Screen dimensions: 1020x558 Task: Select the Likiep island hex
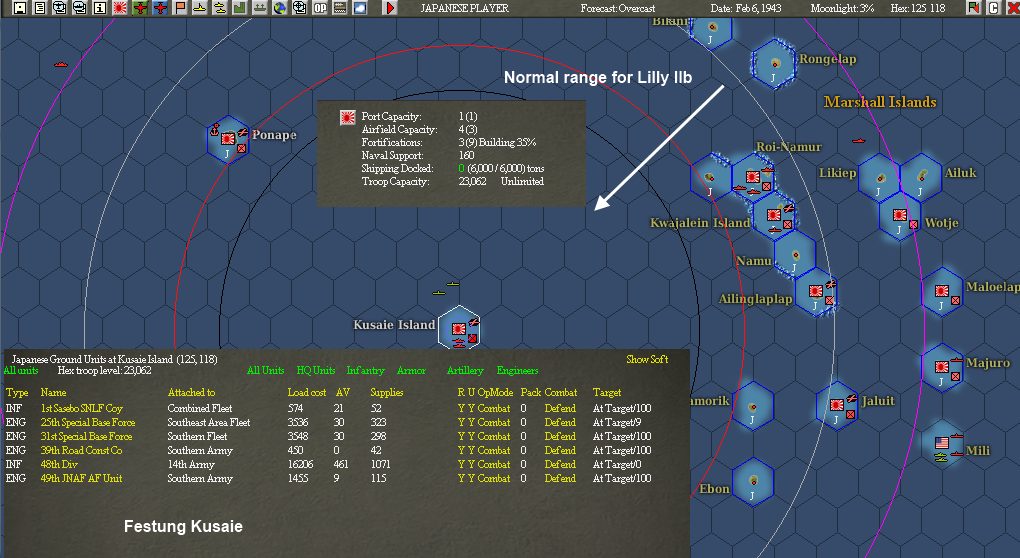pyautogui.click(x=879, y=178)
